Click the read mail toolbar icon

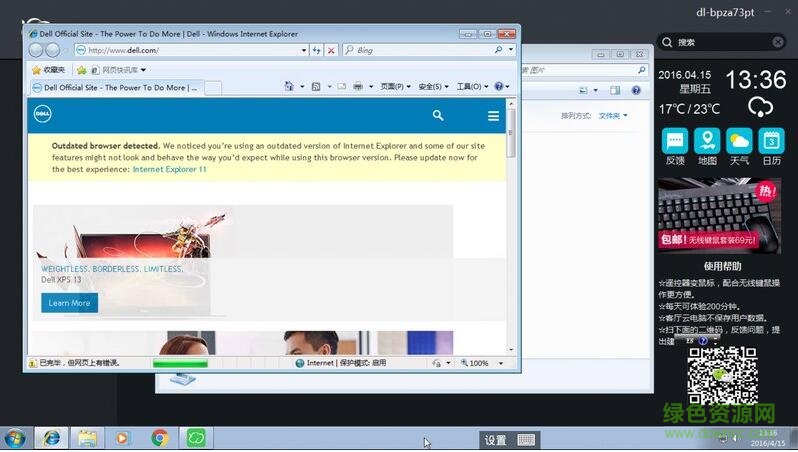(341, 87)
